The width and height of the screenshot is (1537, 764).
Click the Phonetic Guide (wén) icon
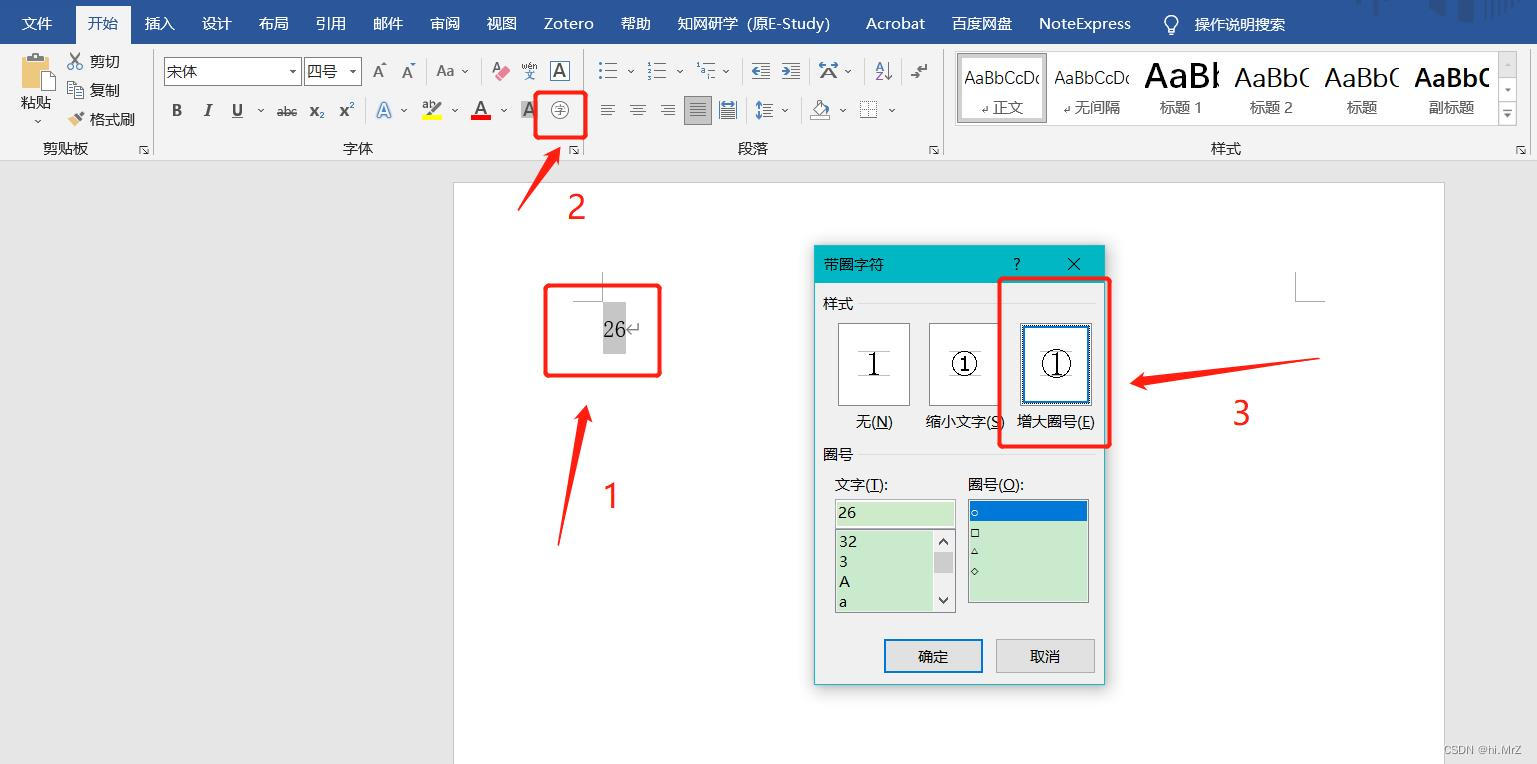(x=530, y=71)
